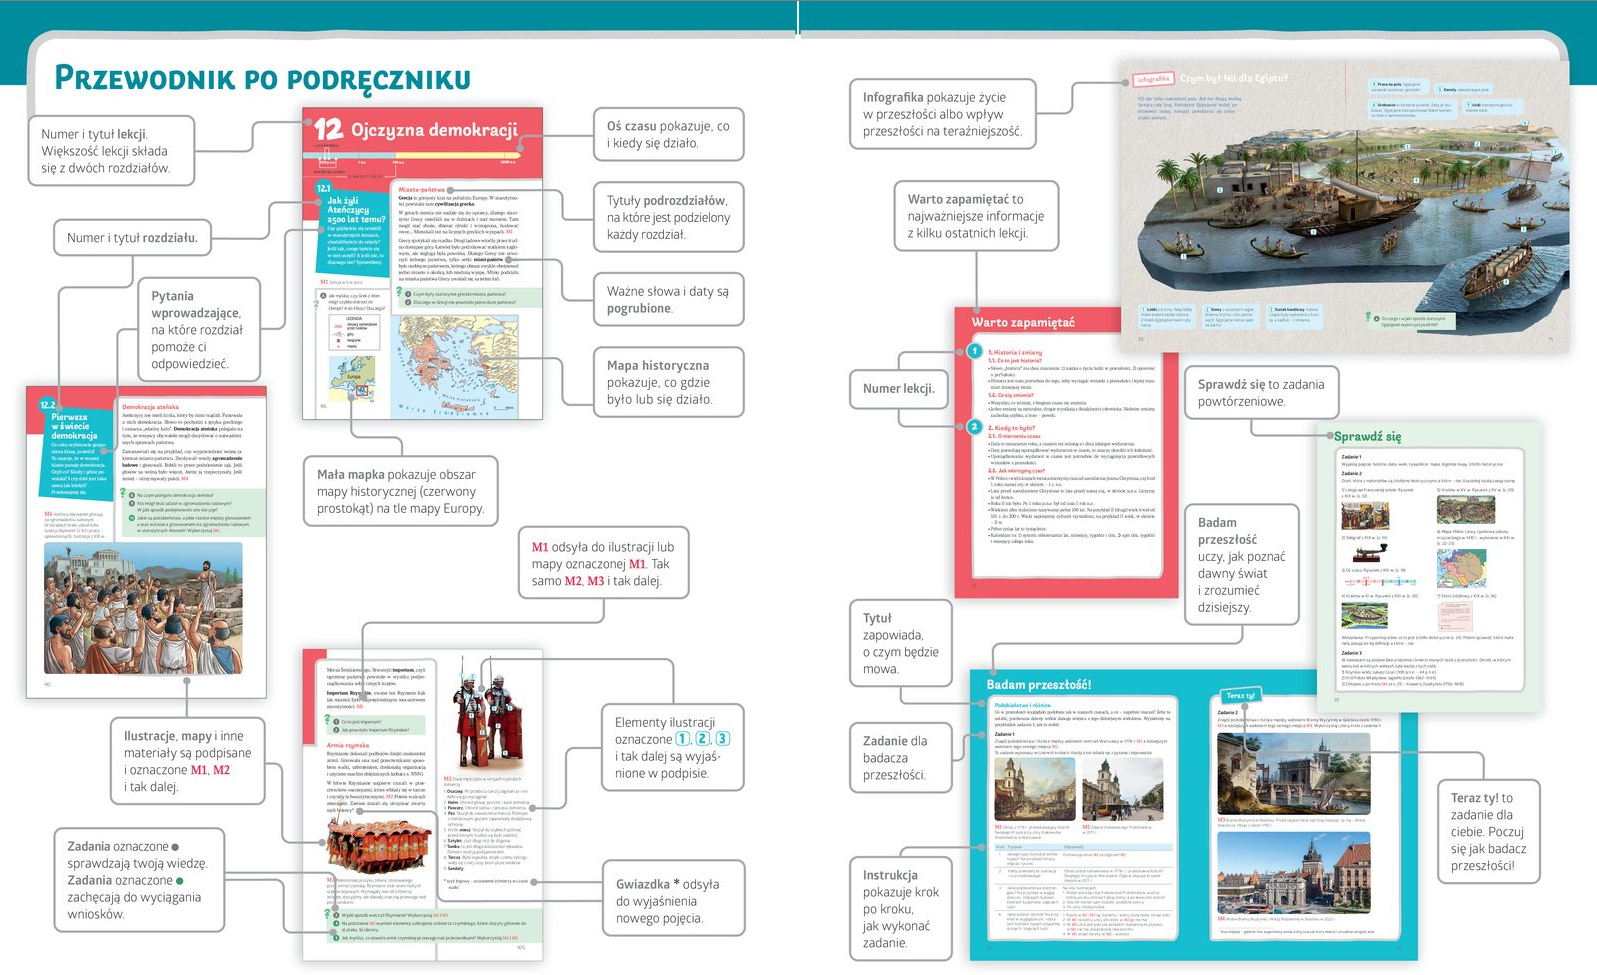Open the ancient Greece historical map
The width and height of the screenshot is (1597, 975).
point(458,365)
